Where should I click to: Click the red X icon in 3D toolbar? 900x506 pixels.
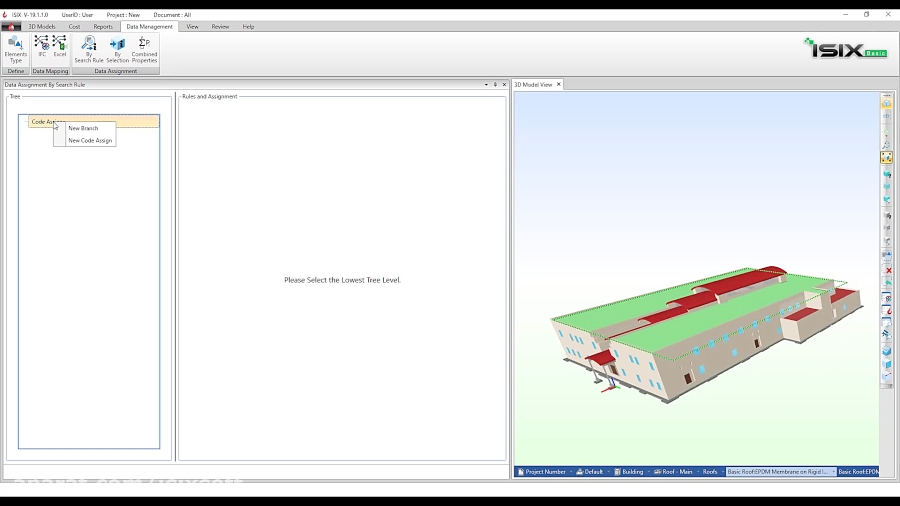click(x=887, y=270)
